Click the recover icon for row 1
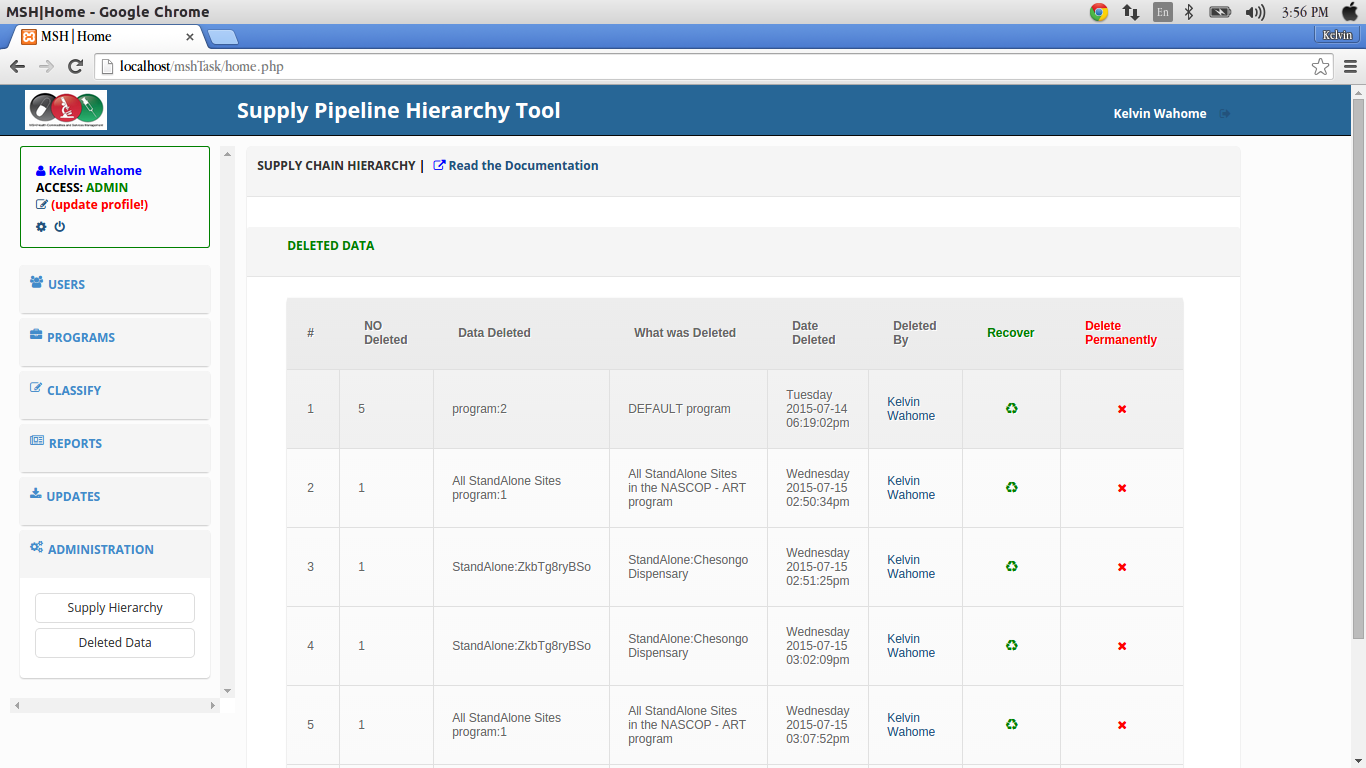The height and width of the screenshot is (768, 1366). coord(1011,409)
